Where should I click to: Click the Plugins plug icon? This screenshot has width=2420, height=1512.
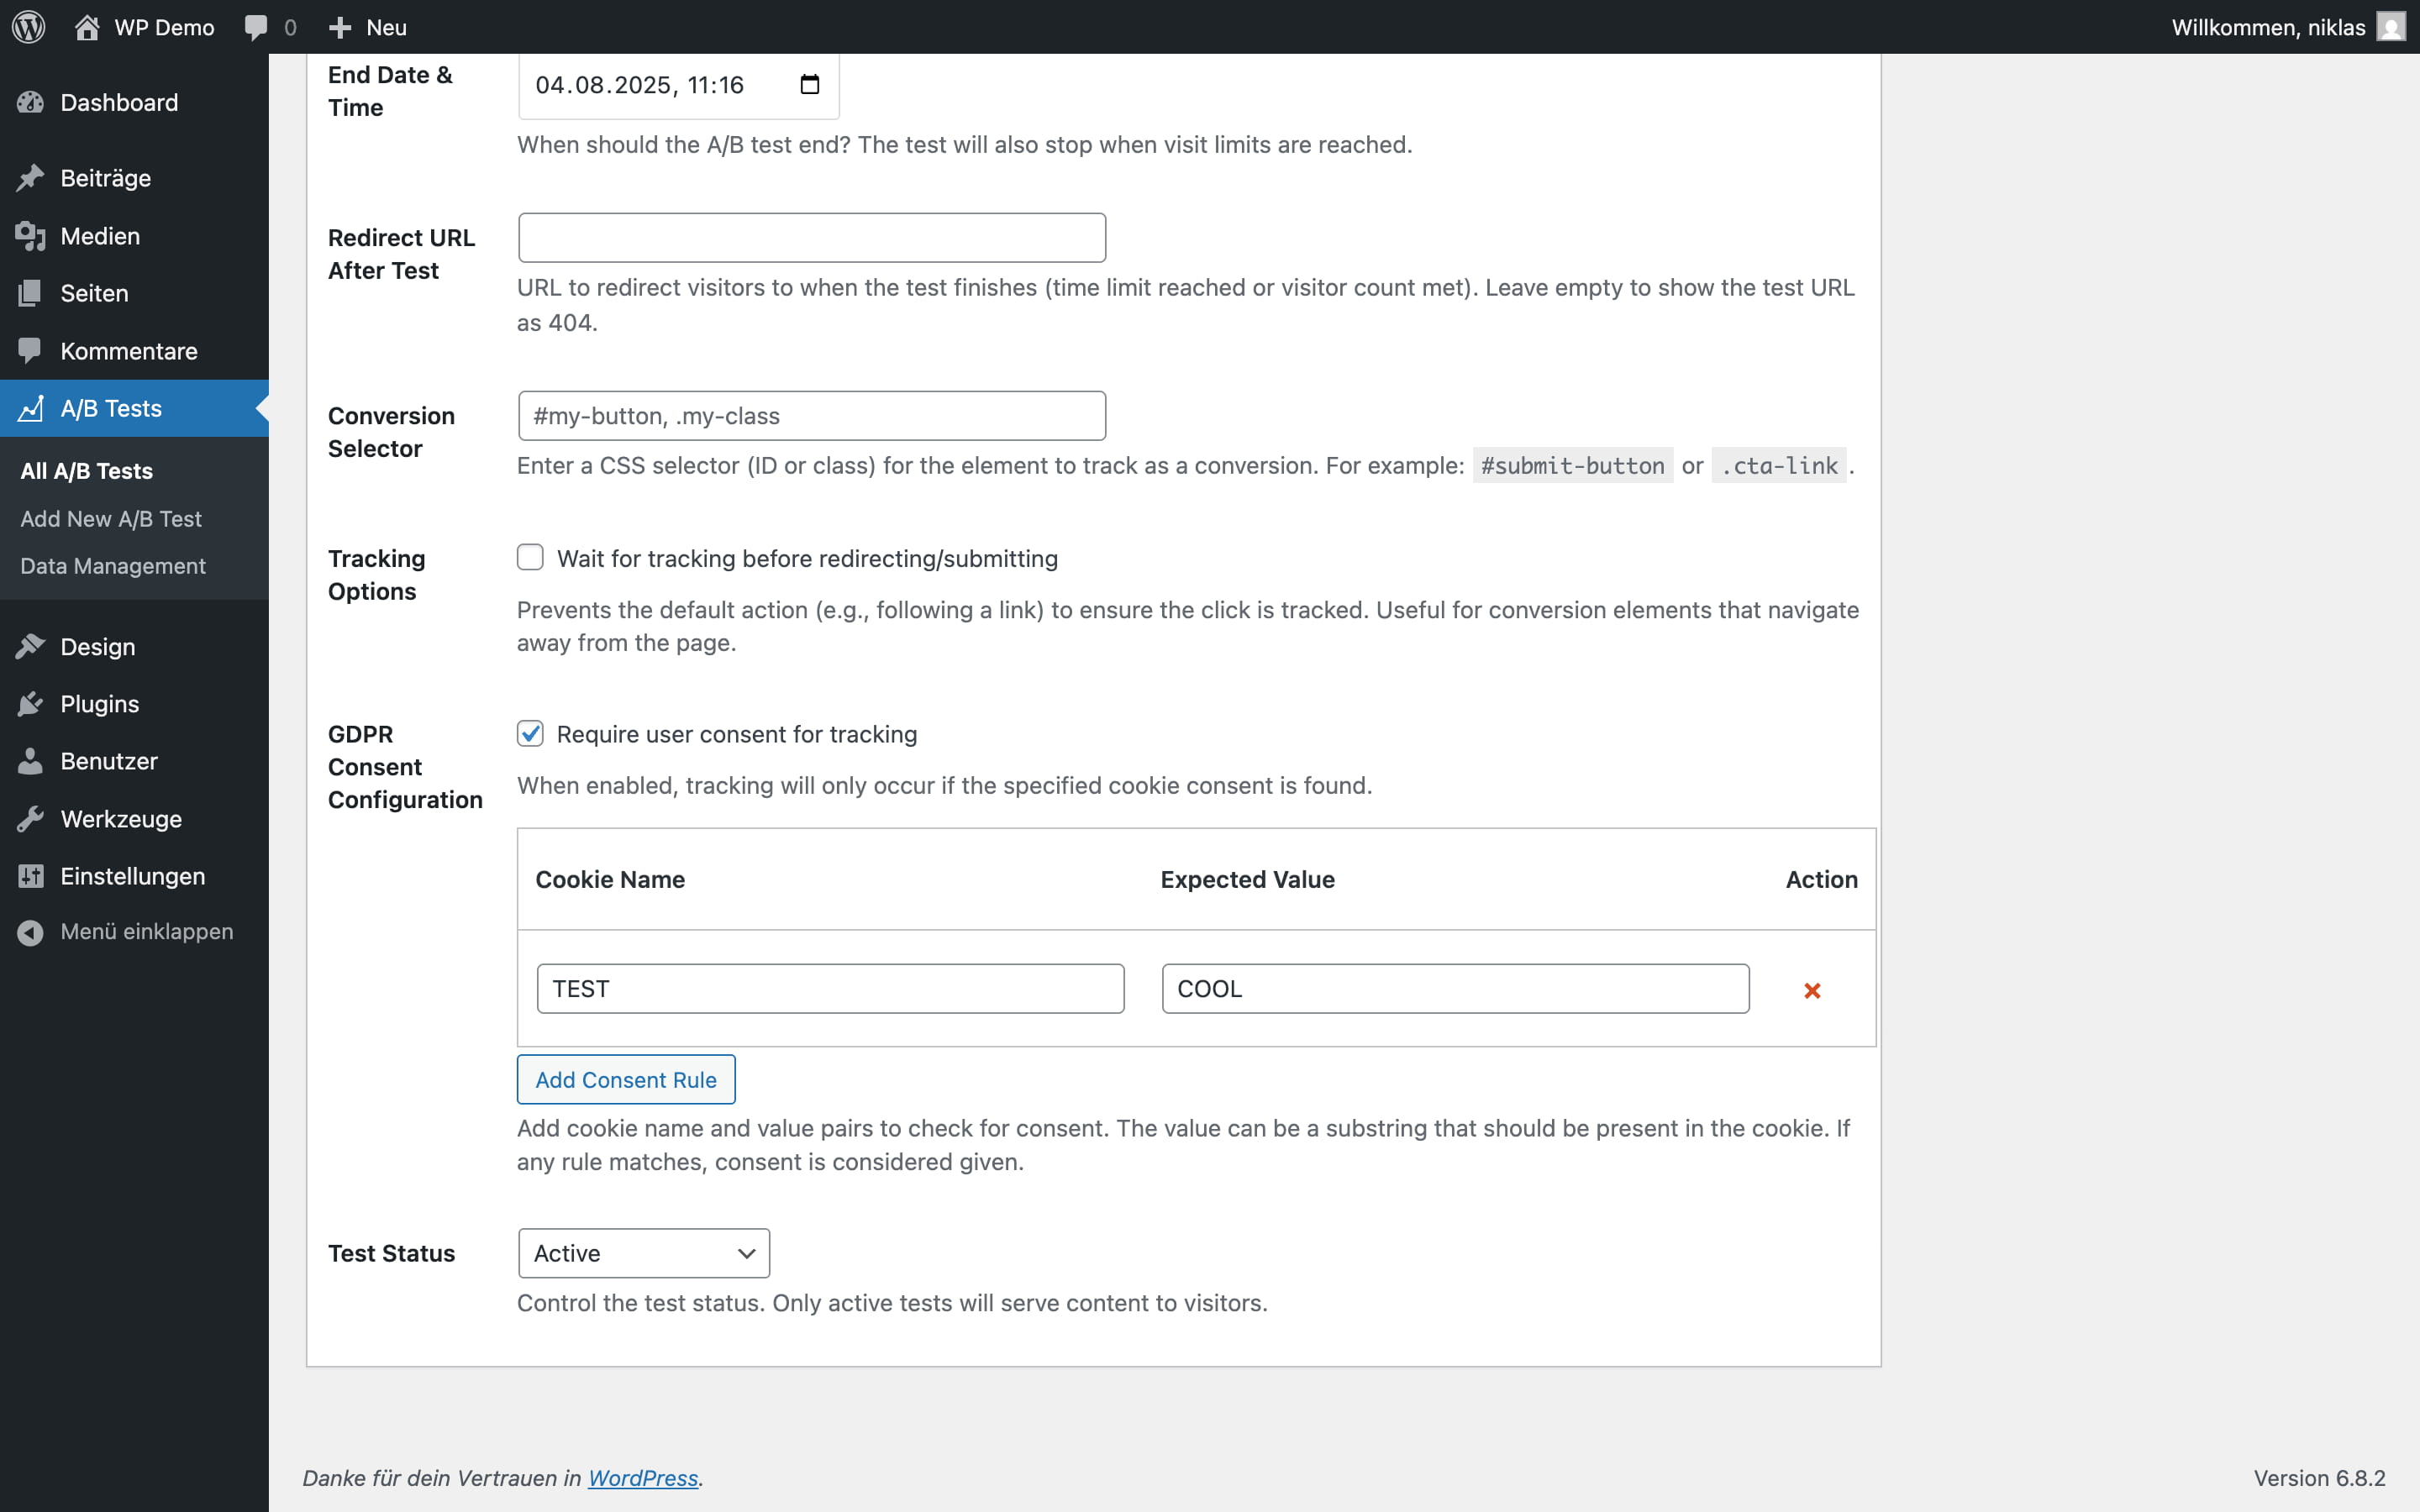point(30,704)
